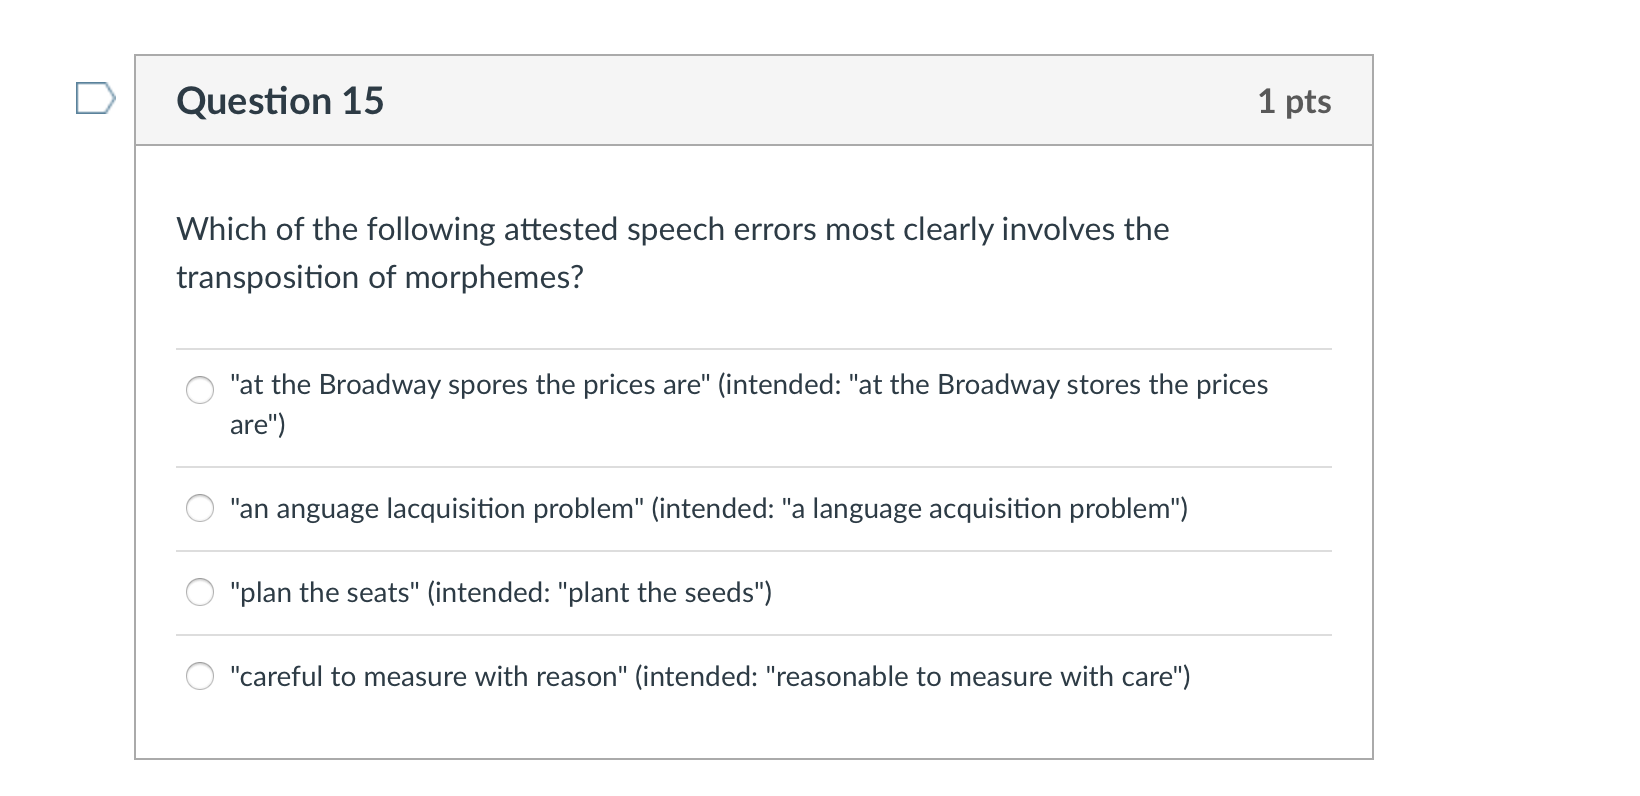Screen dimensions: 1640x796
Task: Flag Question 15 with the bookmark icon
Action: pos(96,99)
